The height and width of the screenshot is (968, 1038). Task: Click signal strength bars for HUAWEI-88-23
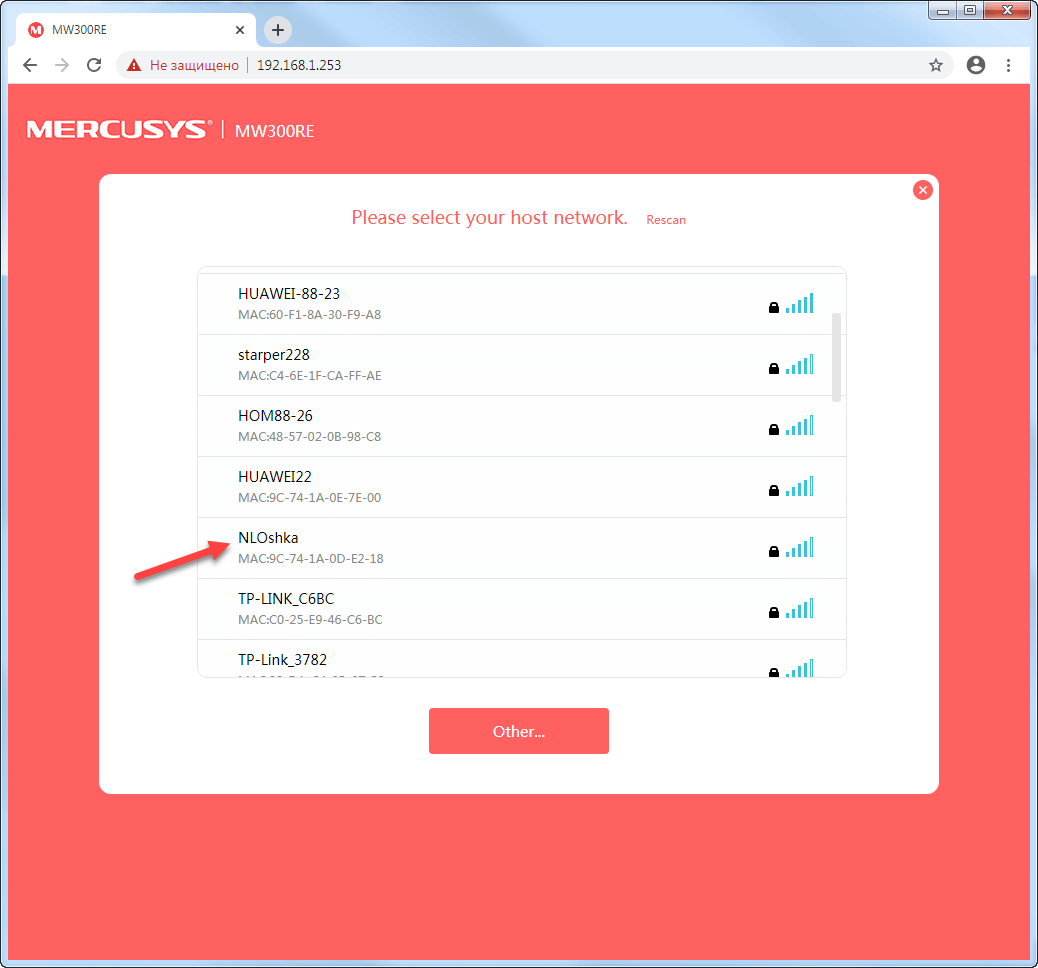pos(800,304)
